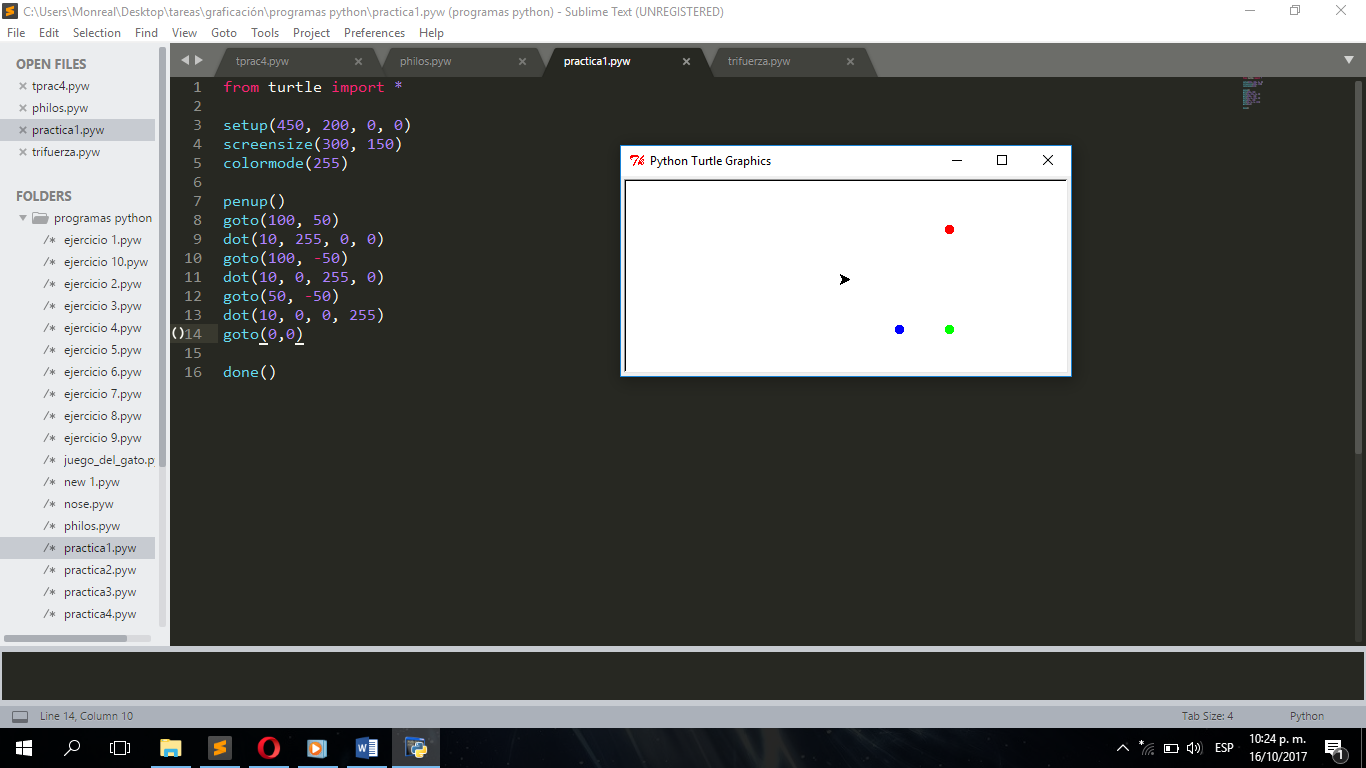Select trifuerza.pyw in Open Files

point(66,152)
